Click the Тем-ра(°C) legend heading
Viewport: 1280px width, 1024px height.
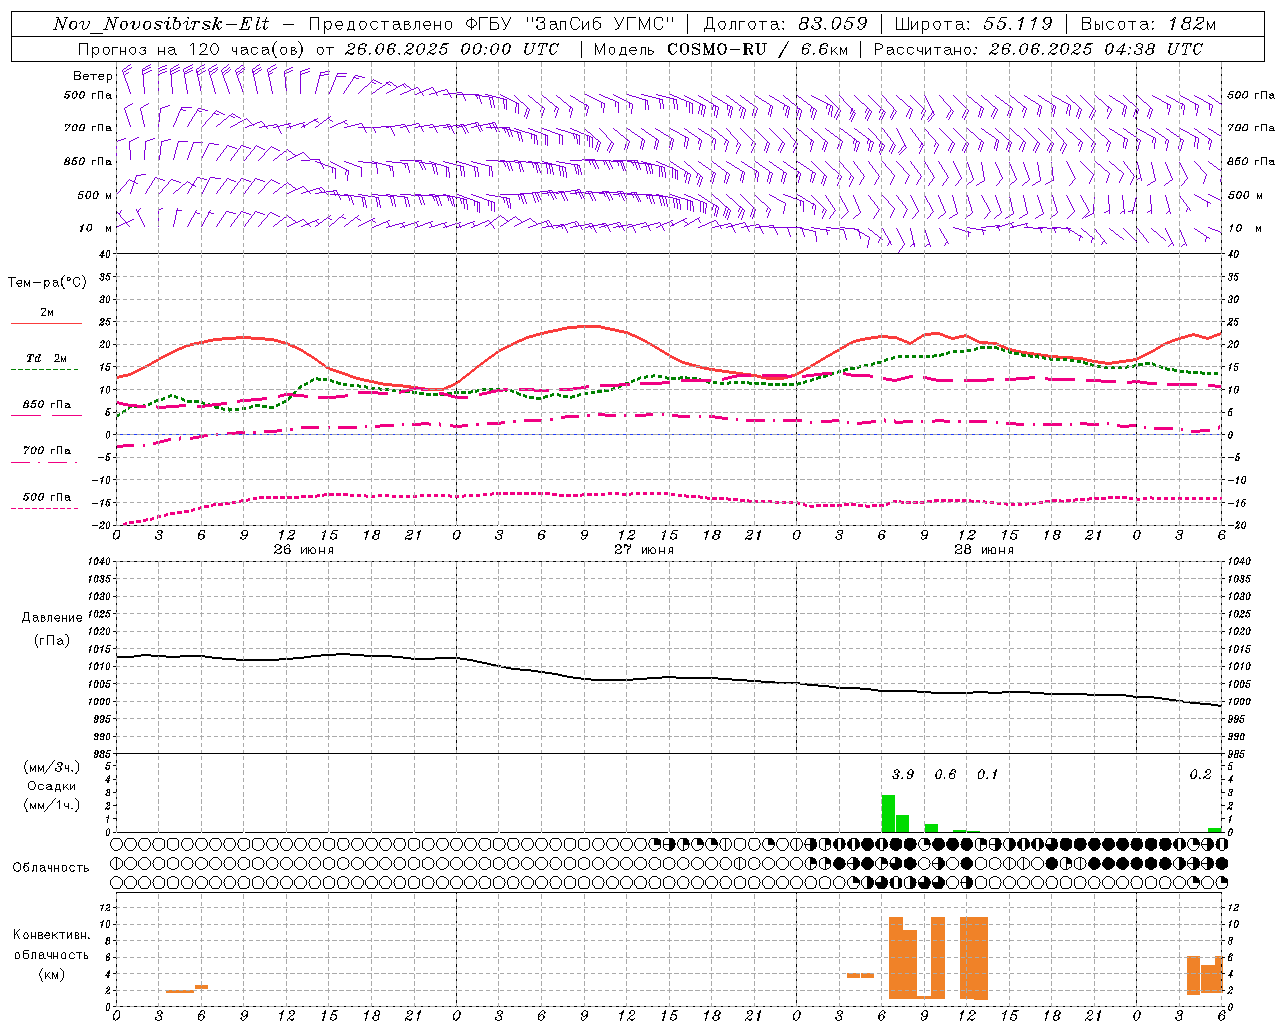(x=47, y=283)
